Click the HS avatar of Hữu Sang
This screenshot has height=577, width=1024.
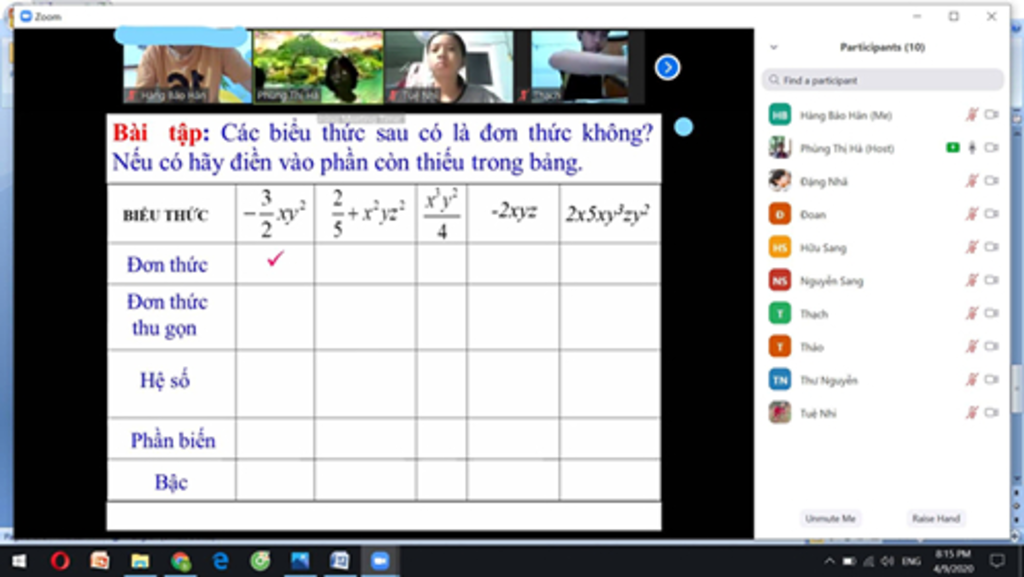[x=780, y=247]
